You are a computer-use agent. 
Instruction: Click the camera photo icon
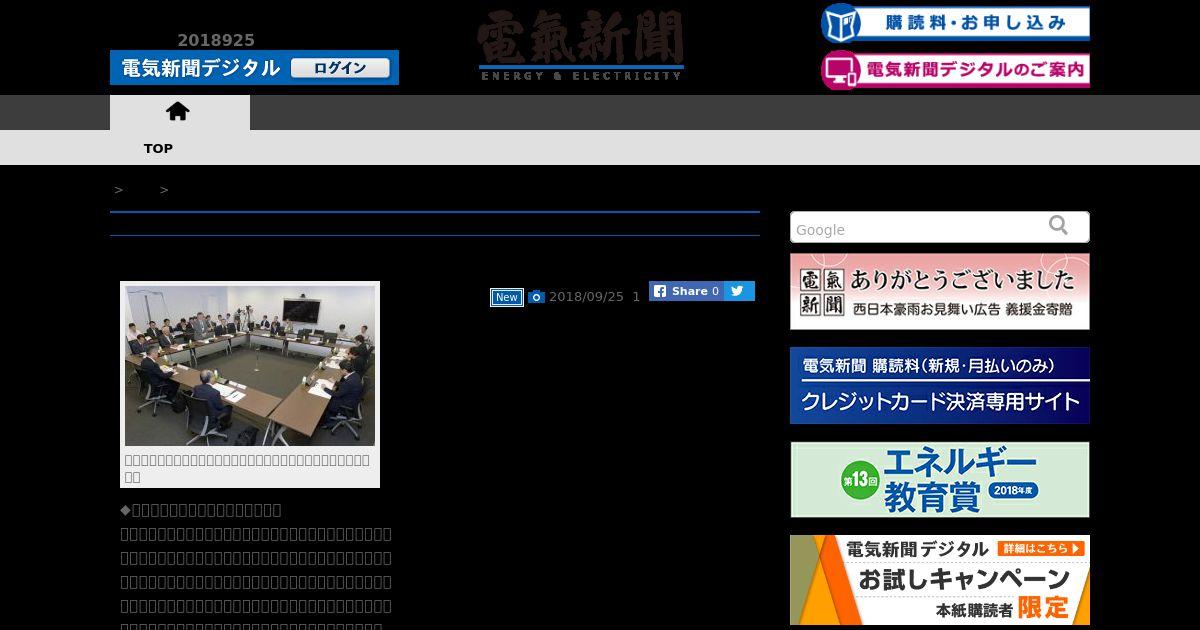point(536,297)
